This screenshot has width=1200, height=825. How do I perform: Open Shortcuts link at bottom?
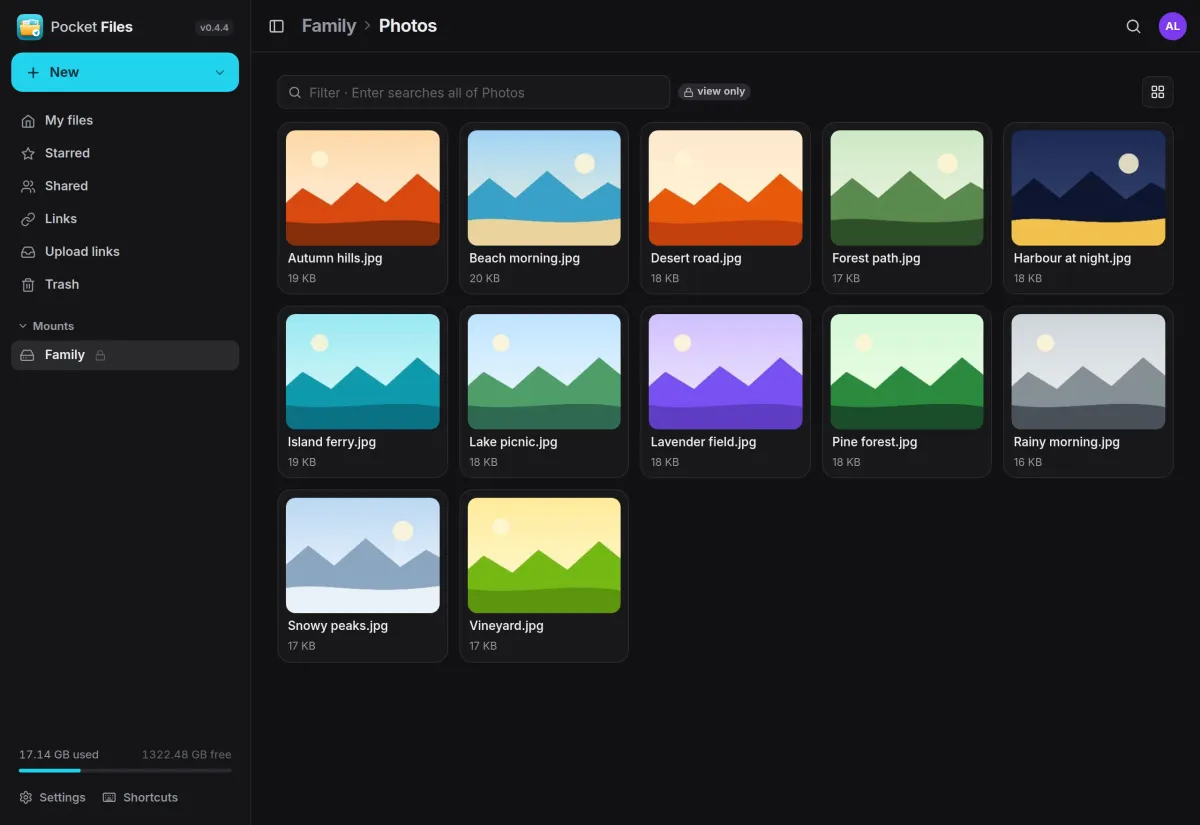pyautogui.click(x=140, y=797)
